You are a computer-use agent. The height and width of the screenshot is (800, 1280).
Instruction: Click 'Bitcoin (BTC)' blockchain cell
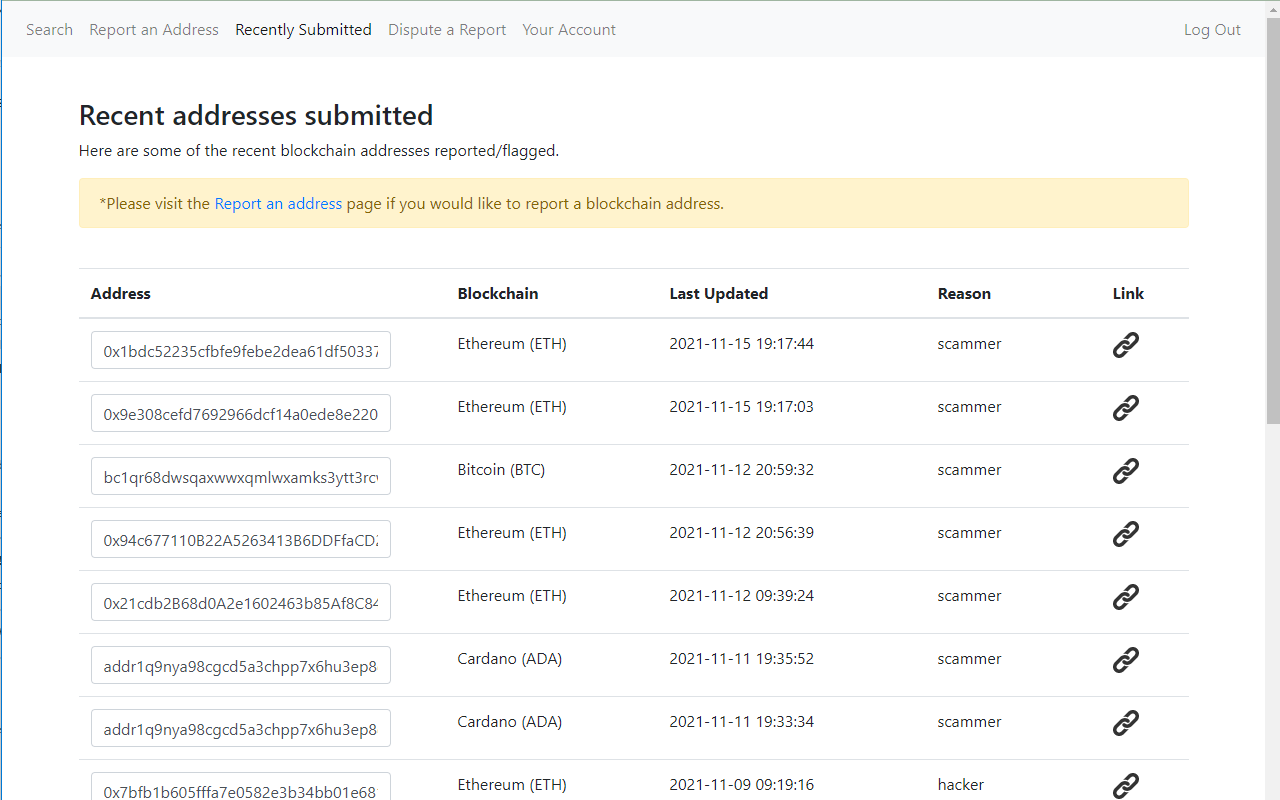tap(501, 470)
